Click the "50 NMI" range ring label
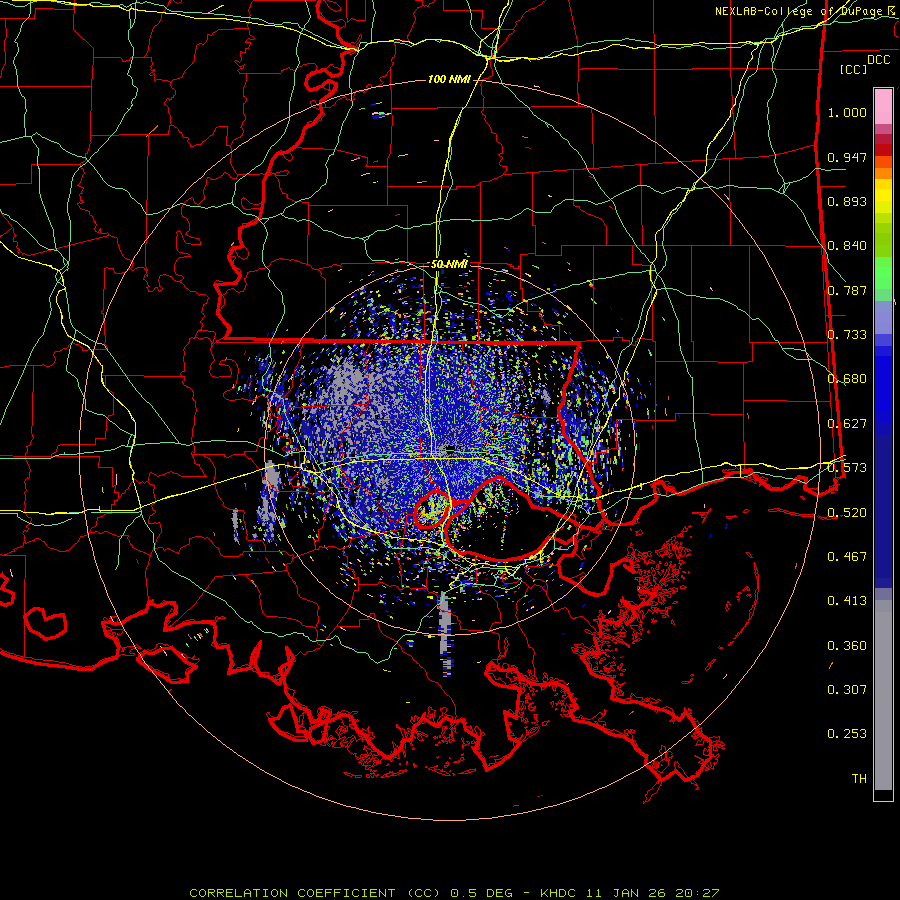Viewport: 900px width, 900px height. [x=449, y=264]
